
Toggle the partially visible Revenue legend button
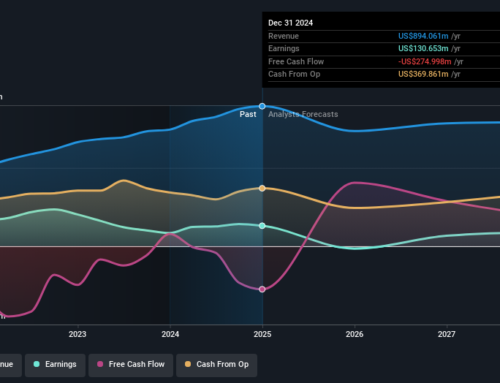[11, 365]
